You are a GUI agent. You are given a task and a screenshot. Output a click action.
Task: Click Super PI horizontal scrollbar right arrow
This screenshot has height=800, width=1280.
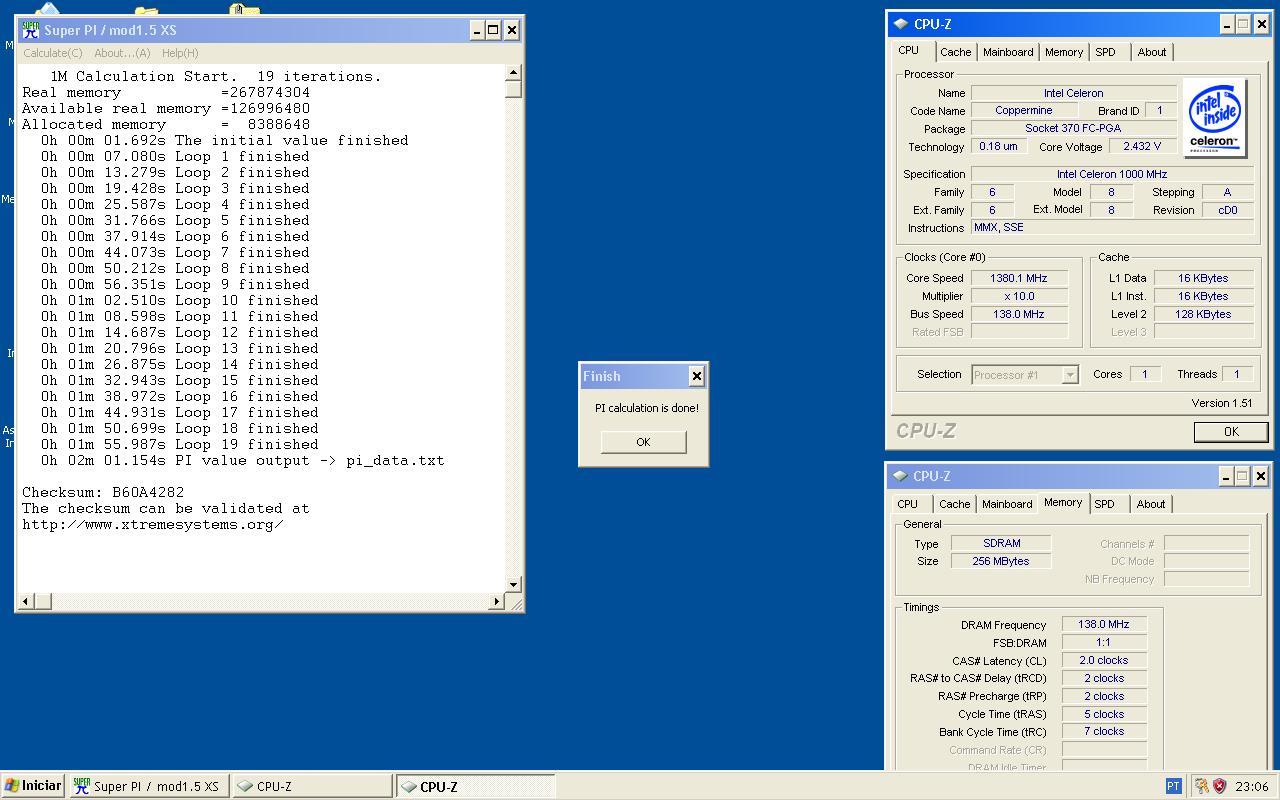tap(497, 601)
